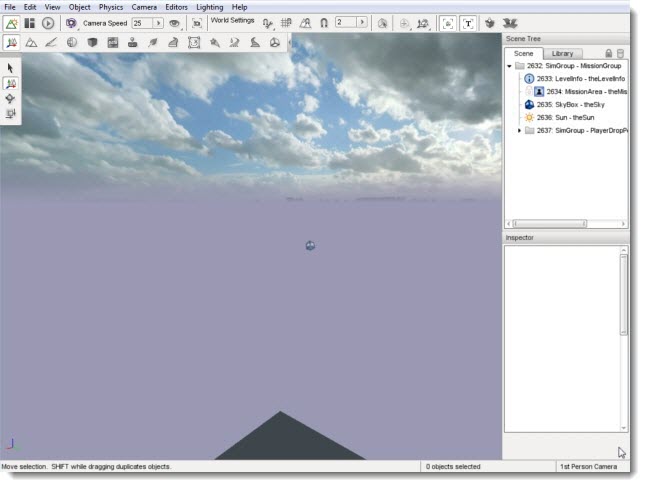Screen dimensions: 645x487
Task: Open the Particle Editor
Action: pos(214,42)
